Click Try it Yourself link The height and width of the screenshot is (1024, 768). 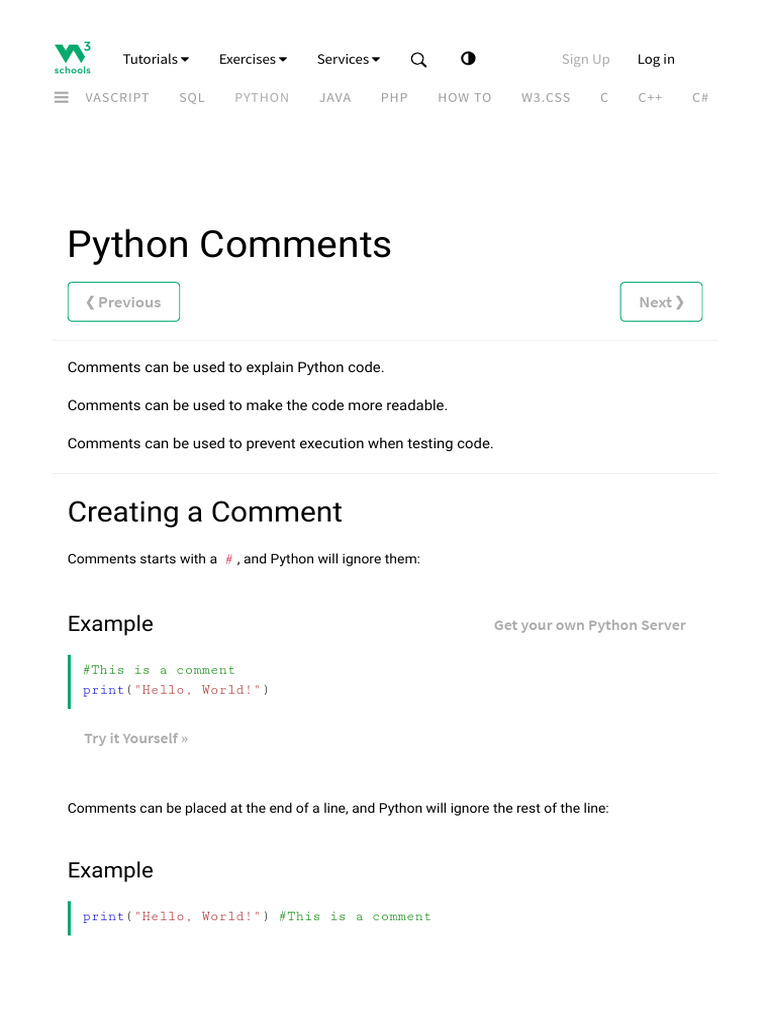136,738
